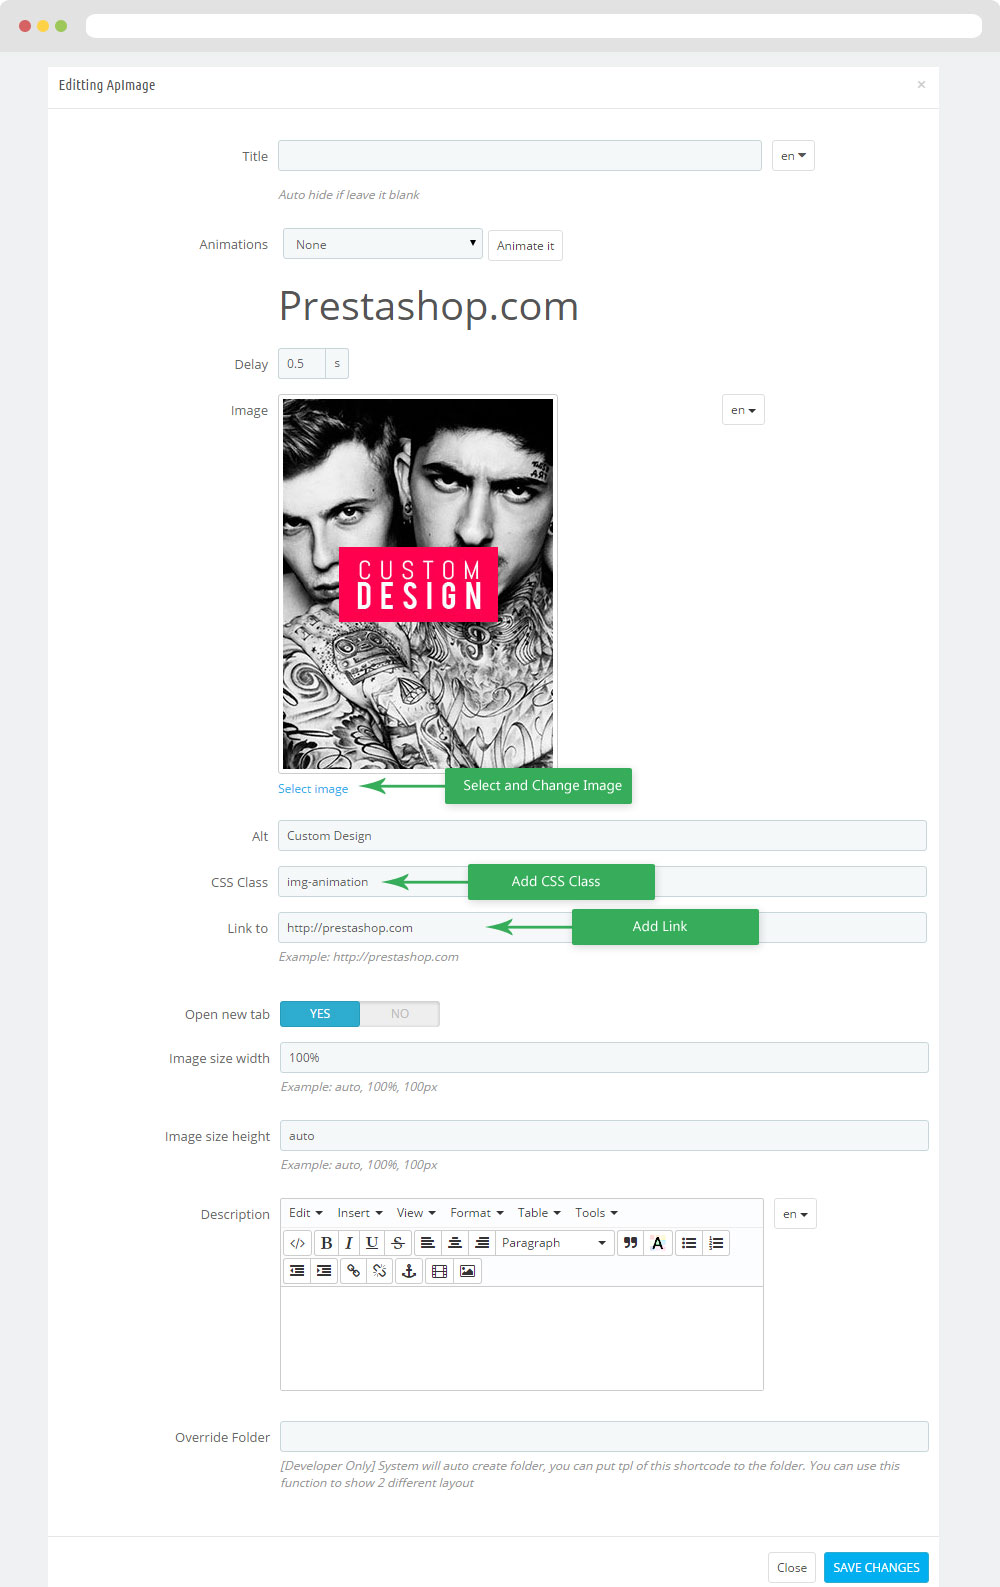Screen dimensions: 1000x1587
Task: Open the Animations dropdown showing None
Action: click(383, 244)
